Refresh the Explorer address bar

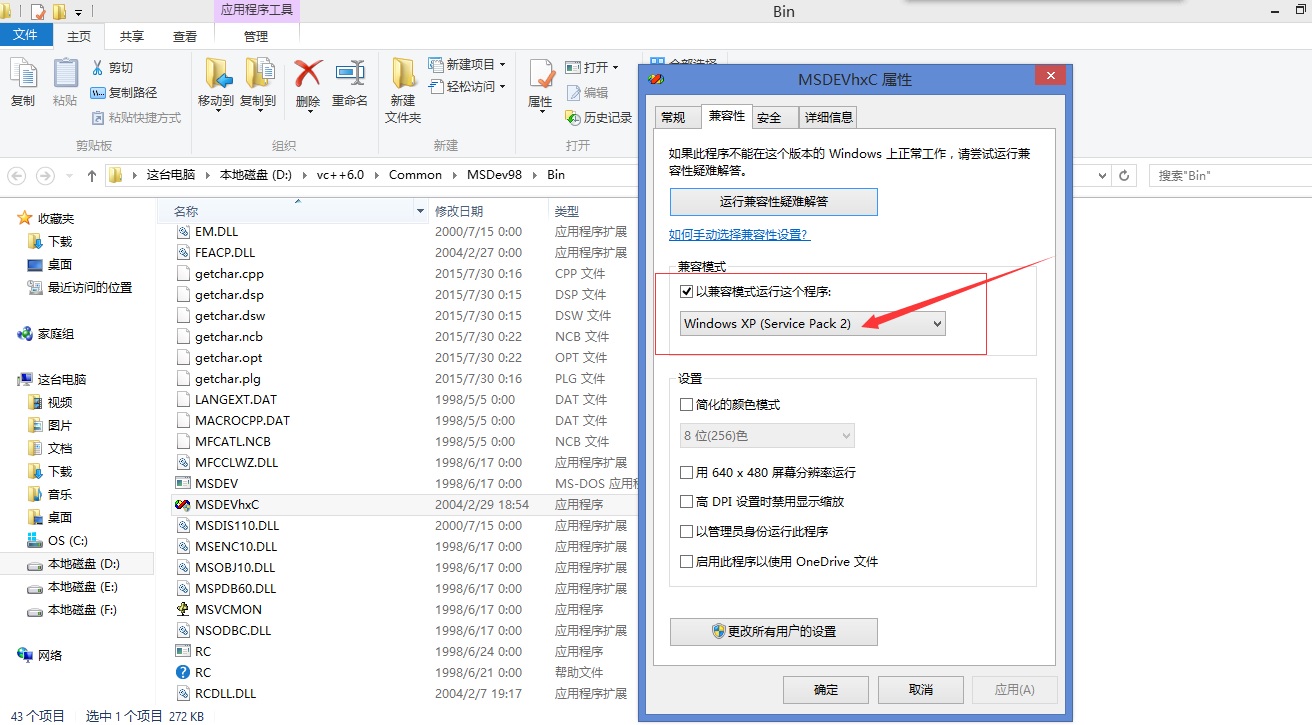(x=1124, y=175)
